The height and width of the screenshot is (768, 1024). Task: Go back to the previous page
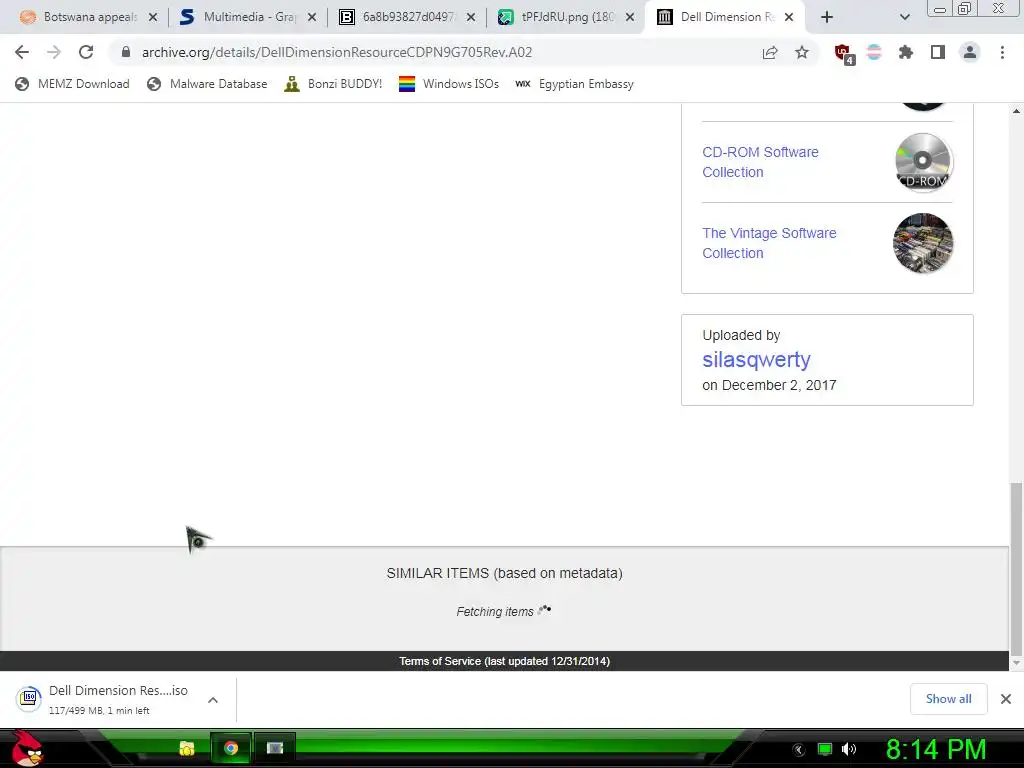pyautogui.click(x=22, y=52)
